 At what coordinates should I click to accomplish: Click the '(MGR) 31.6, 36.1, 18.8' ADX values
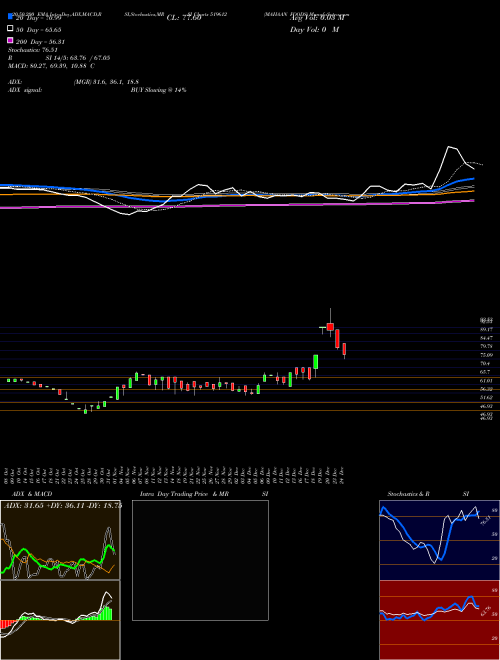tap(106, 82)
